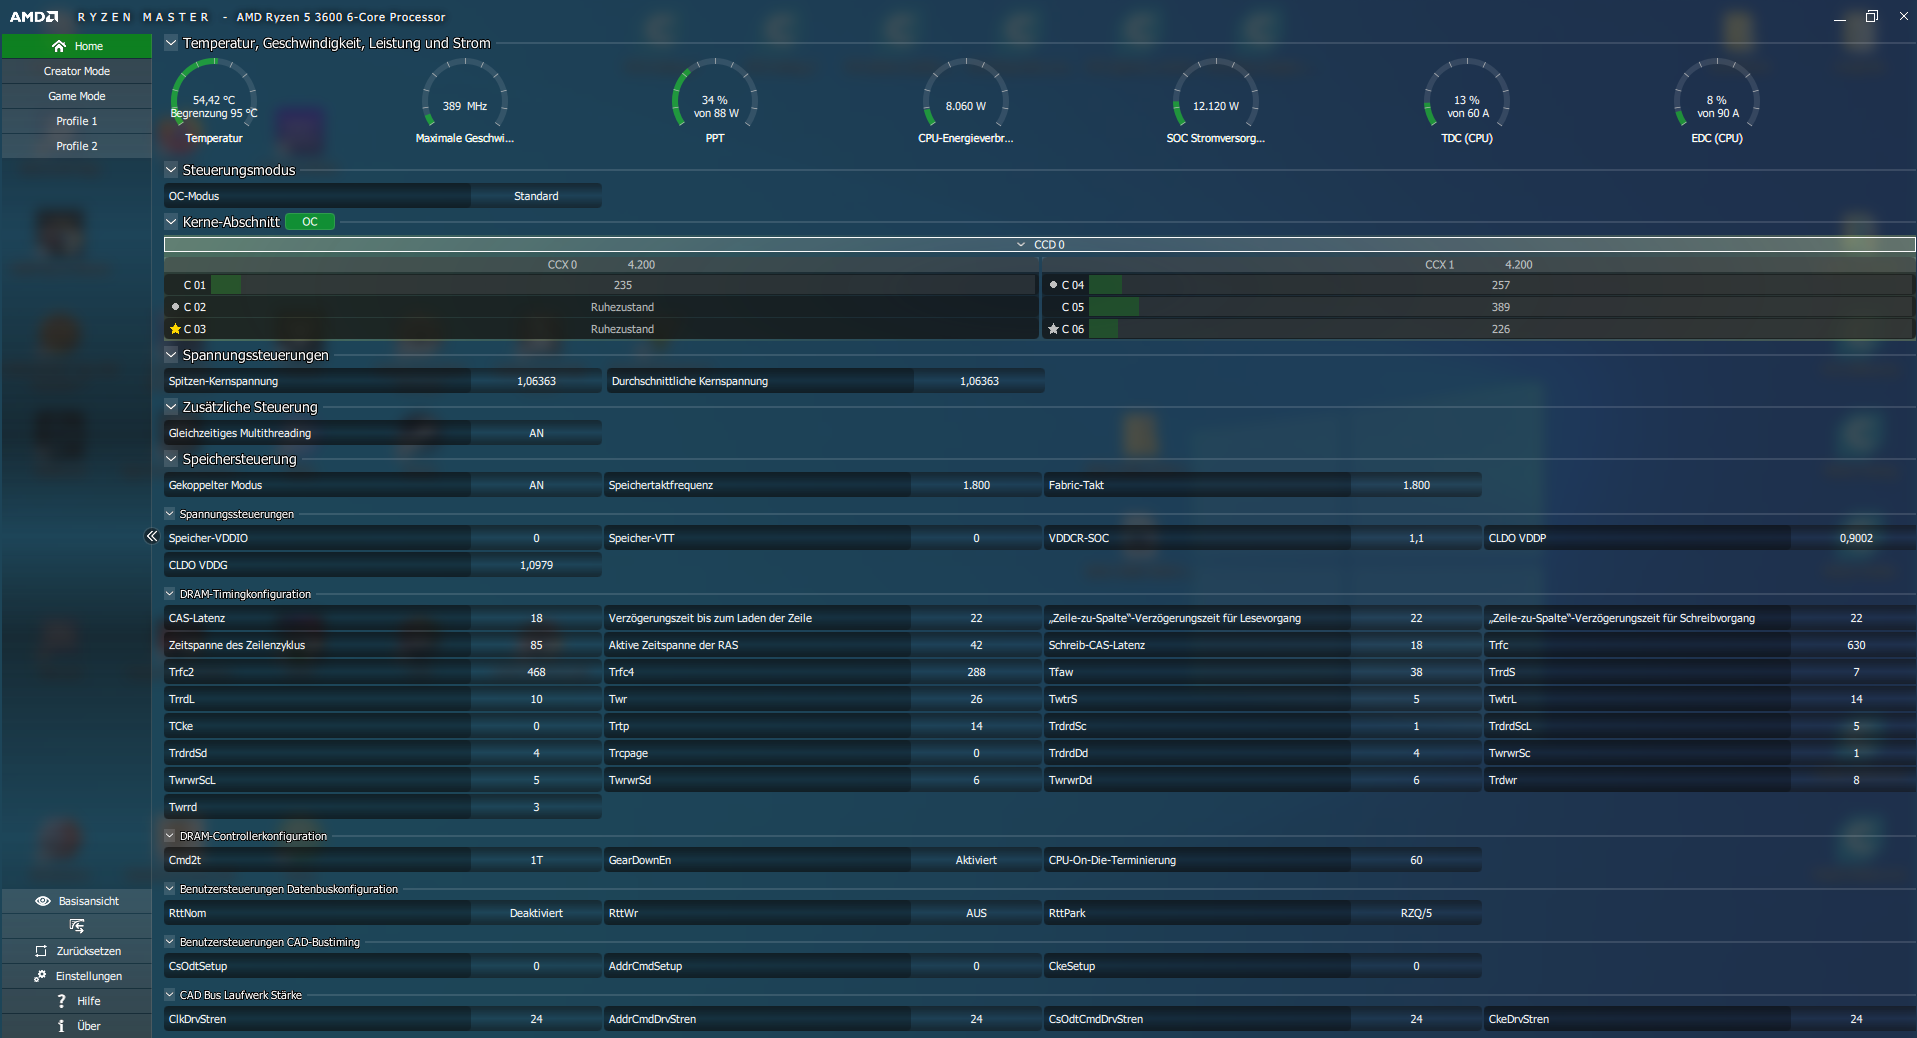Click the Fabric-Takt value 1.800

pyautogui.click(x=1416, y=485)
